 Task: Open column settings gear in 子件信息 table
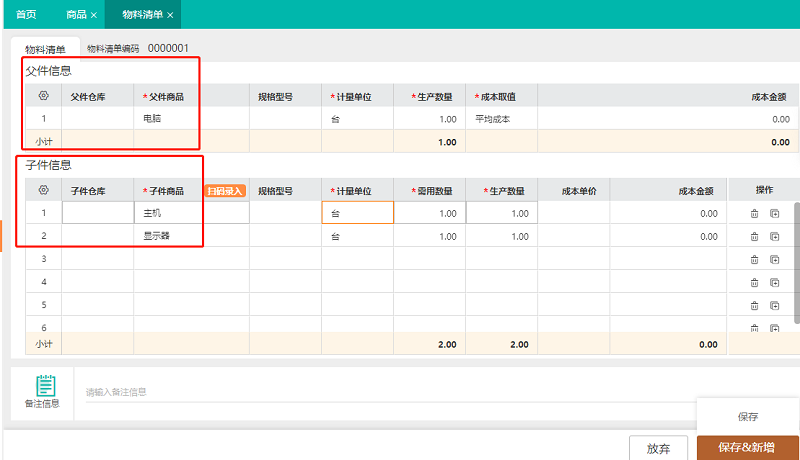click(x=43, y=190)
